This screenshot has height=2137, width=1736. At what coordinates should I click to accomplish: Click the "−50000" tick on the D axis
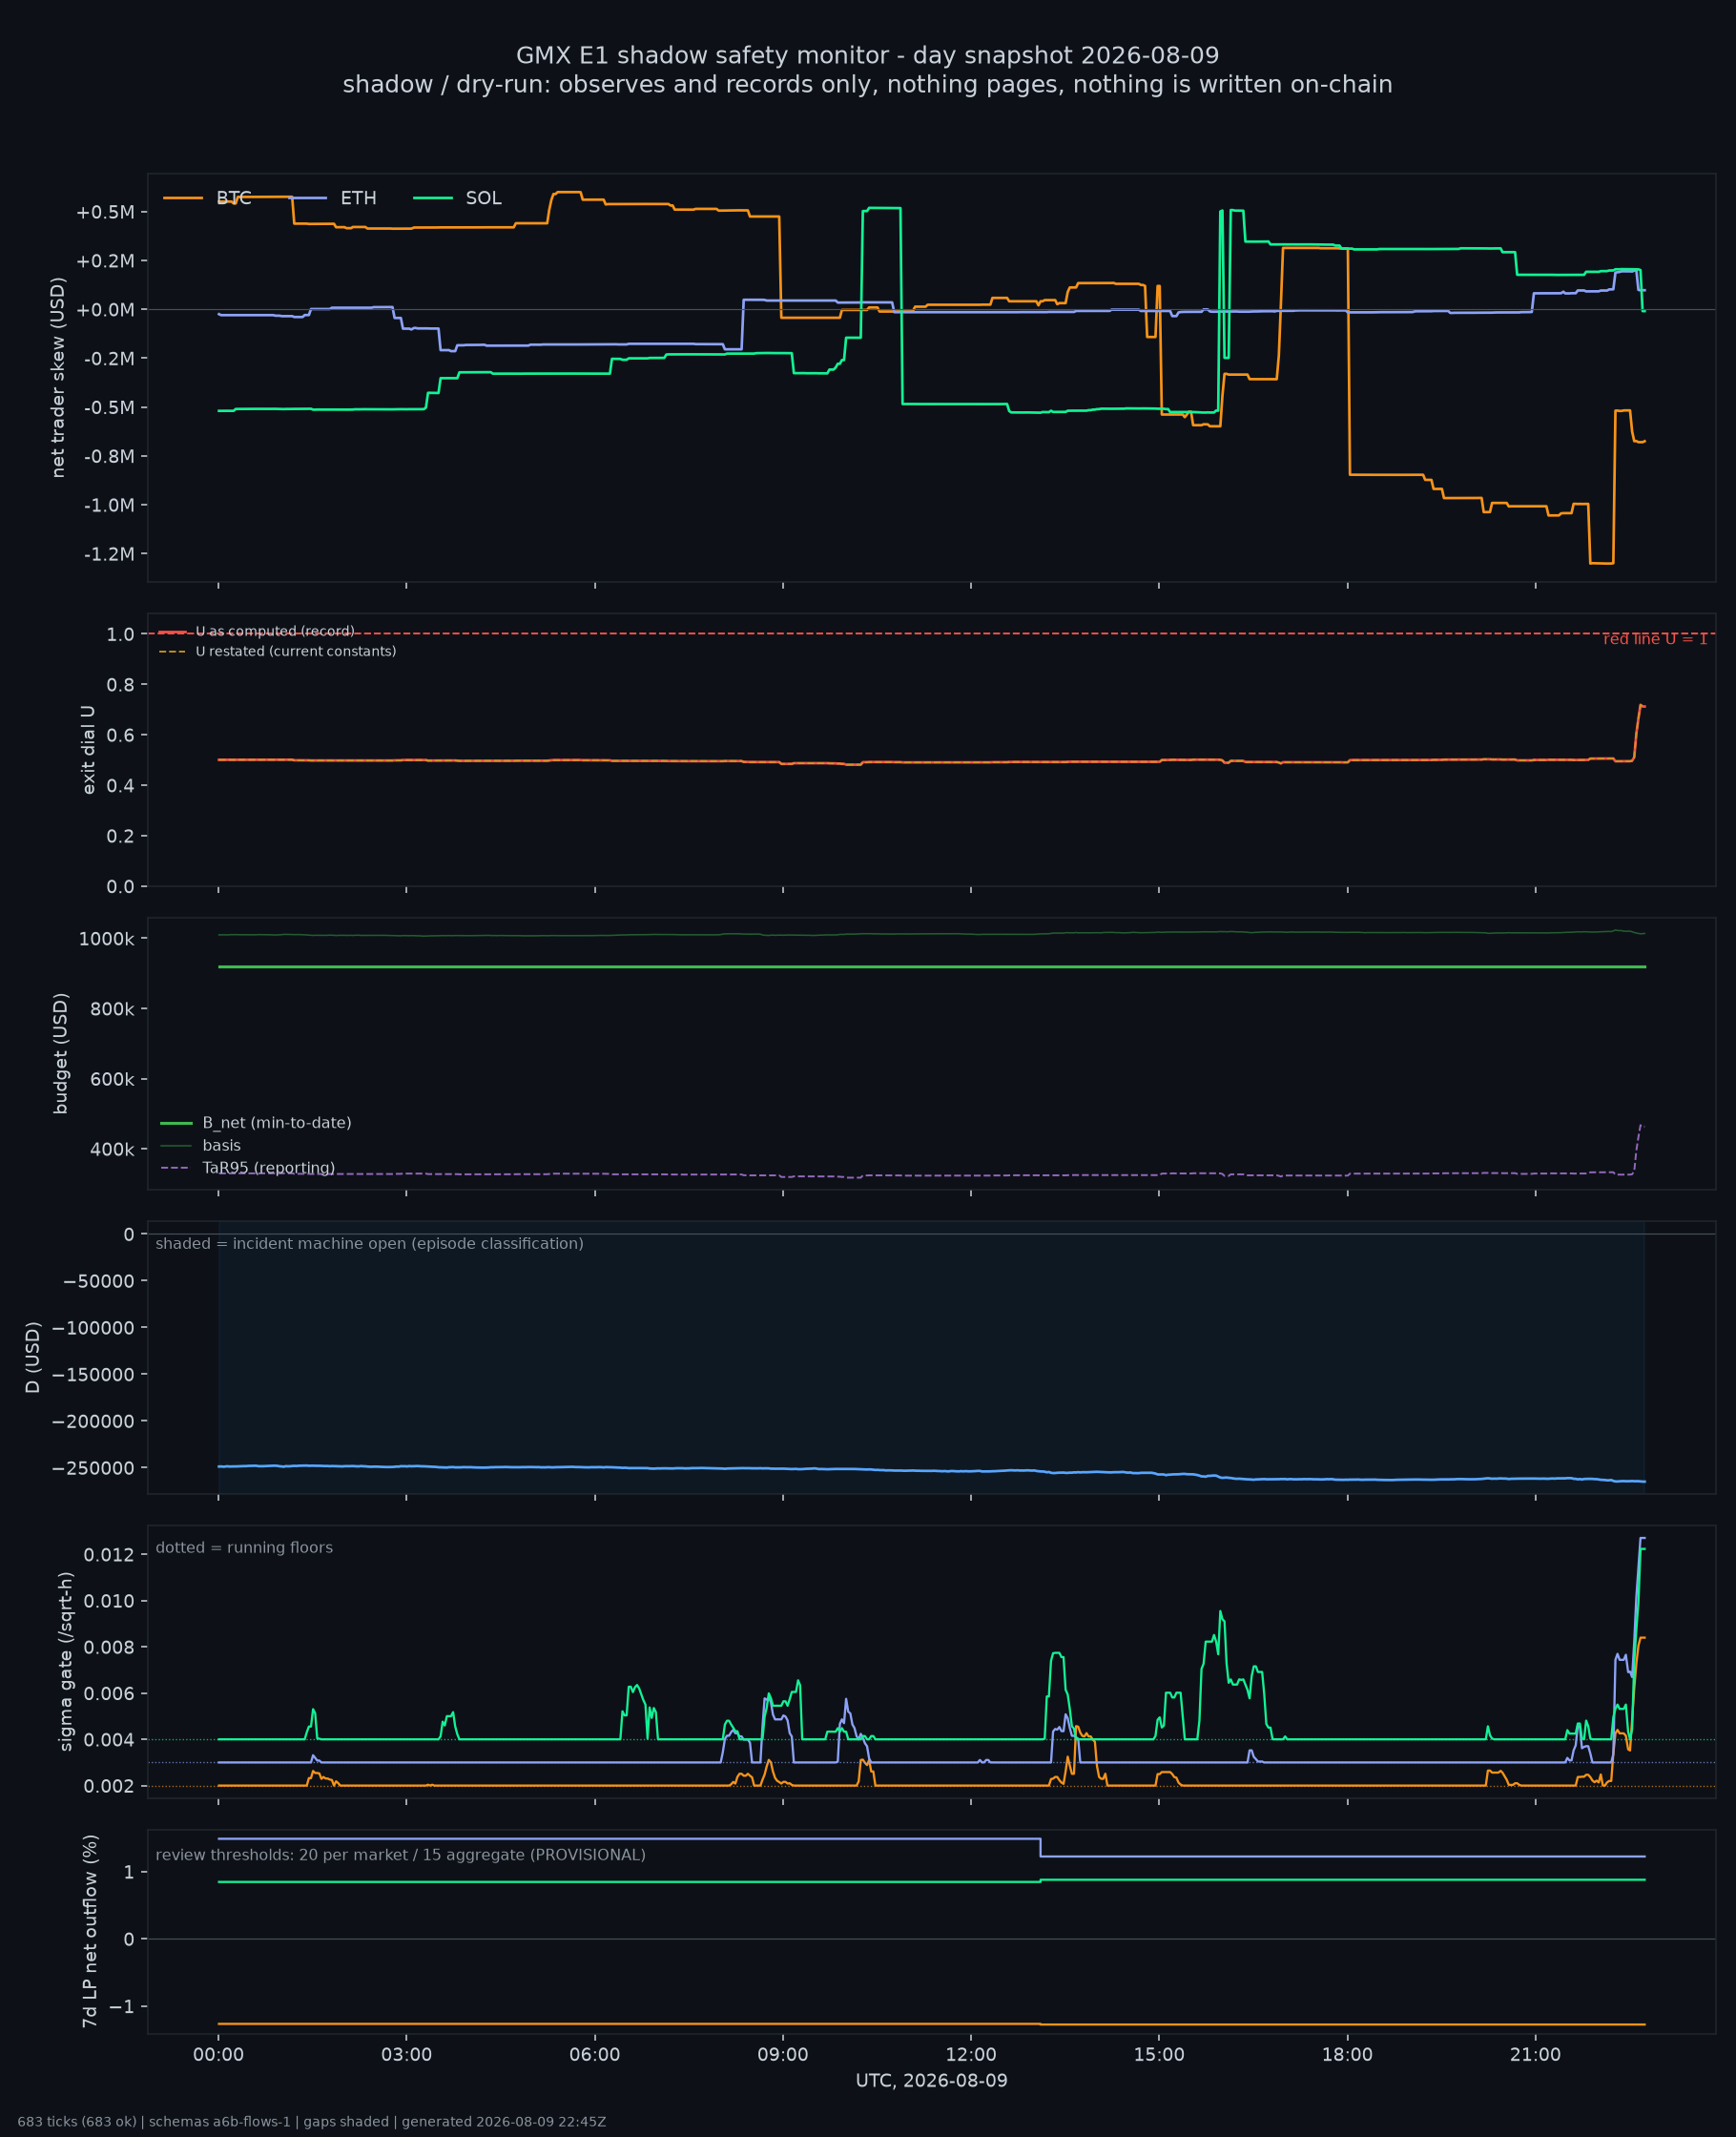pyautogui.click(x=98, y=1281)
